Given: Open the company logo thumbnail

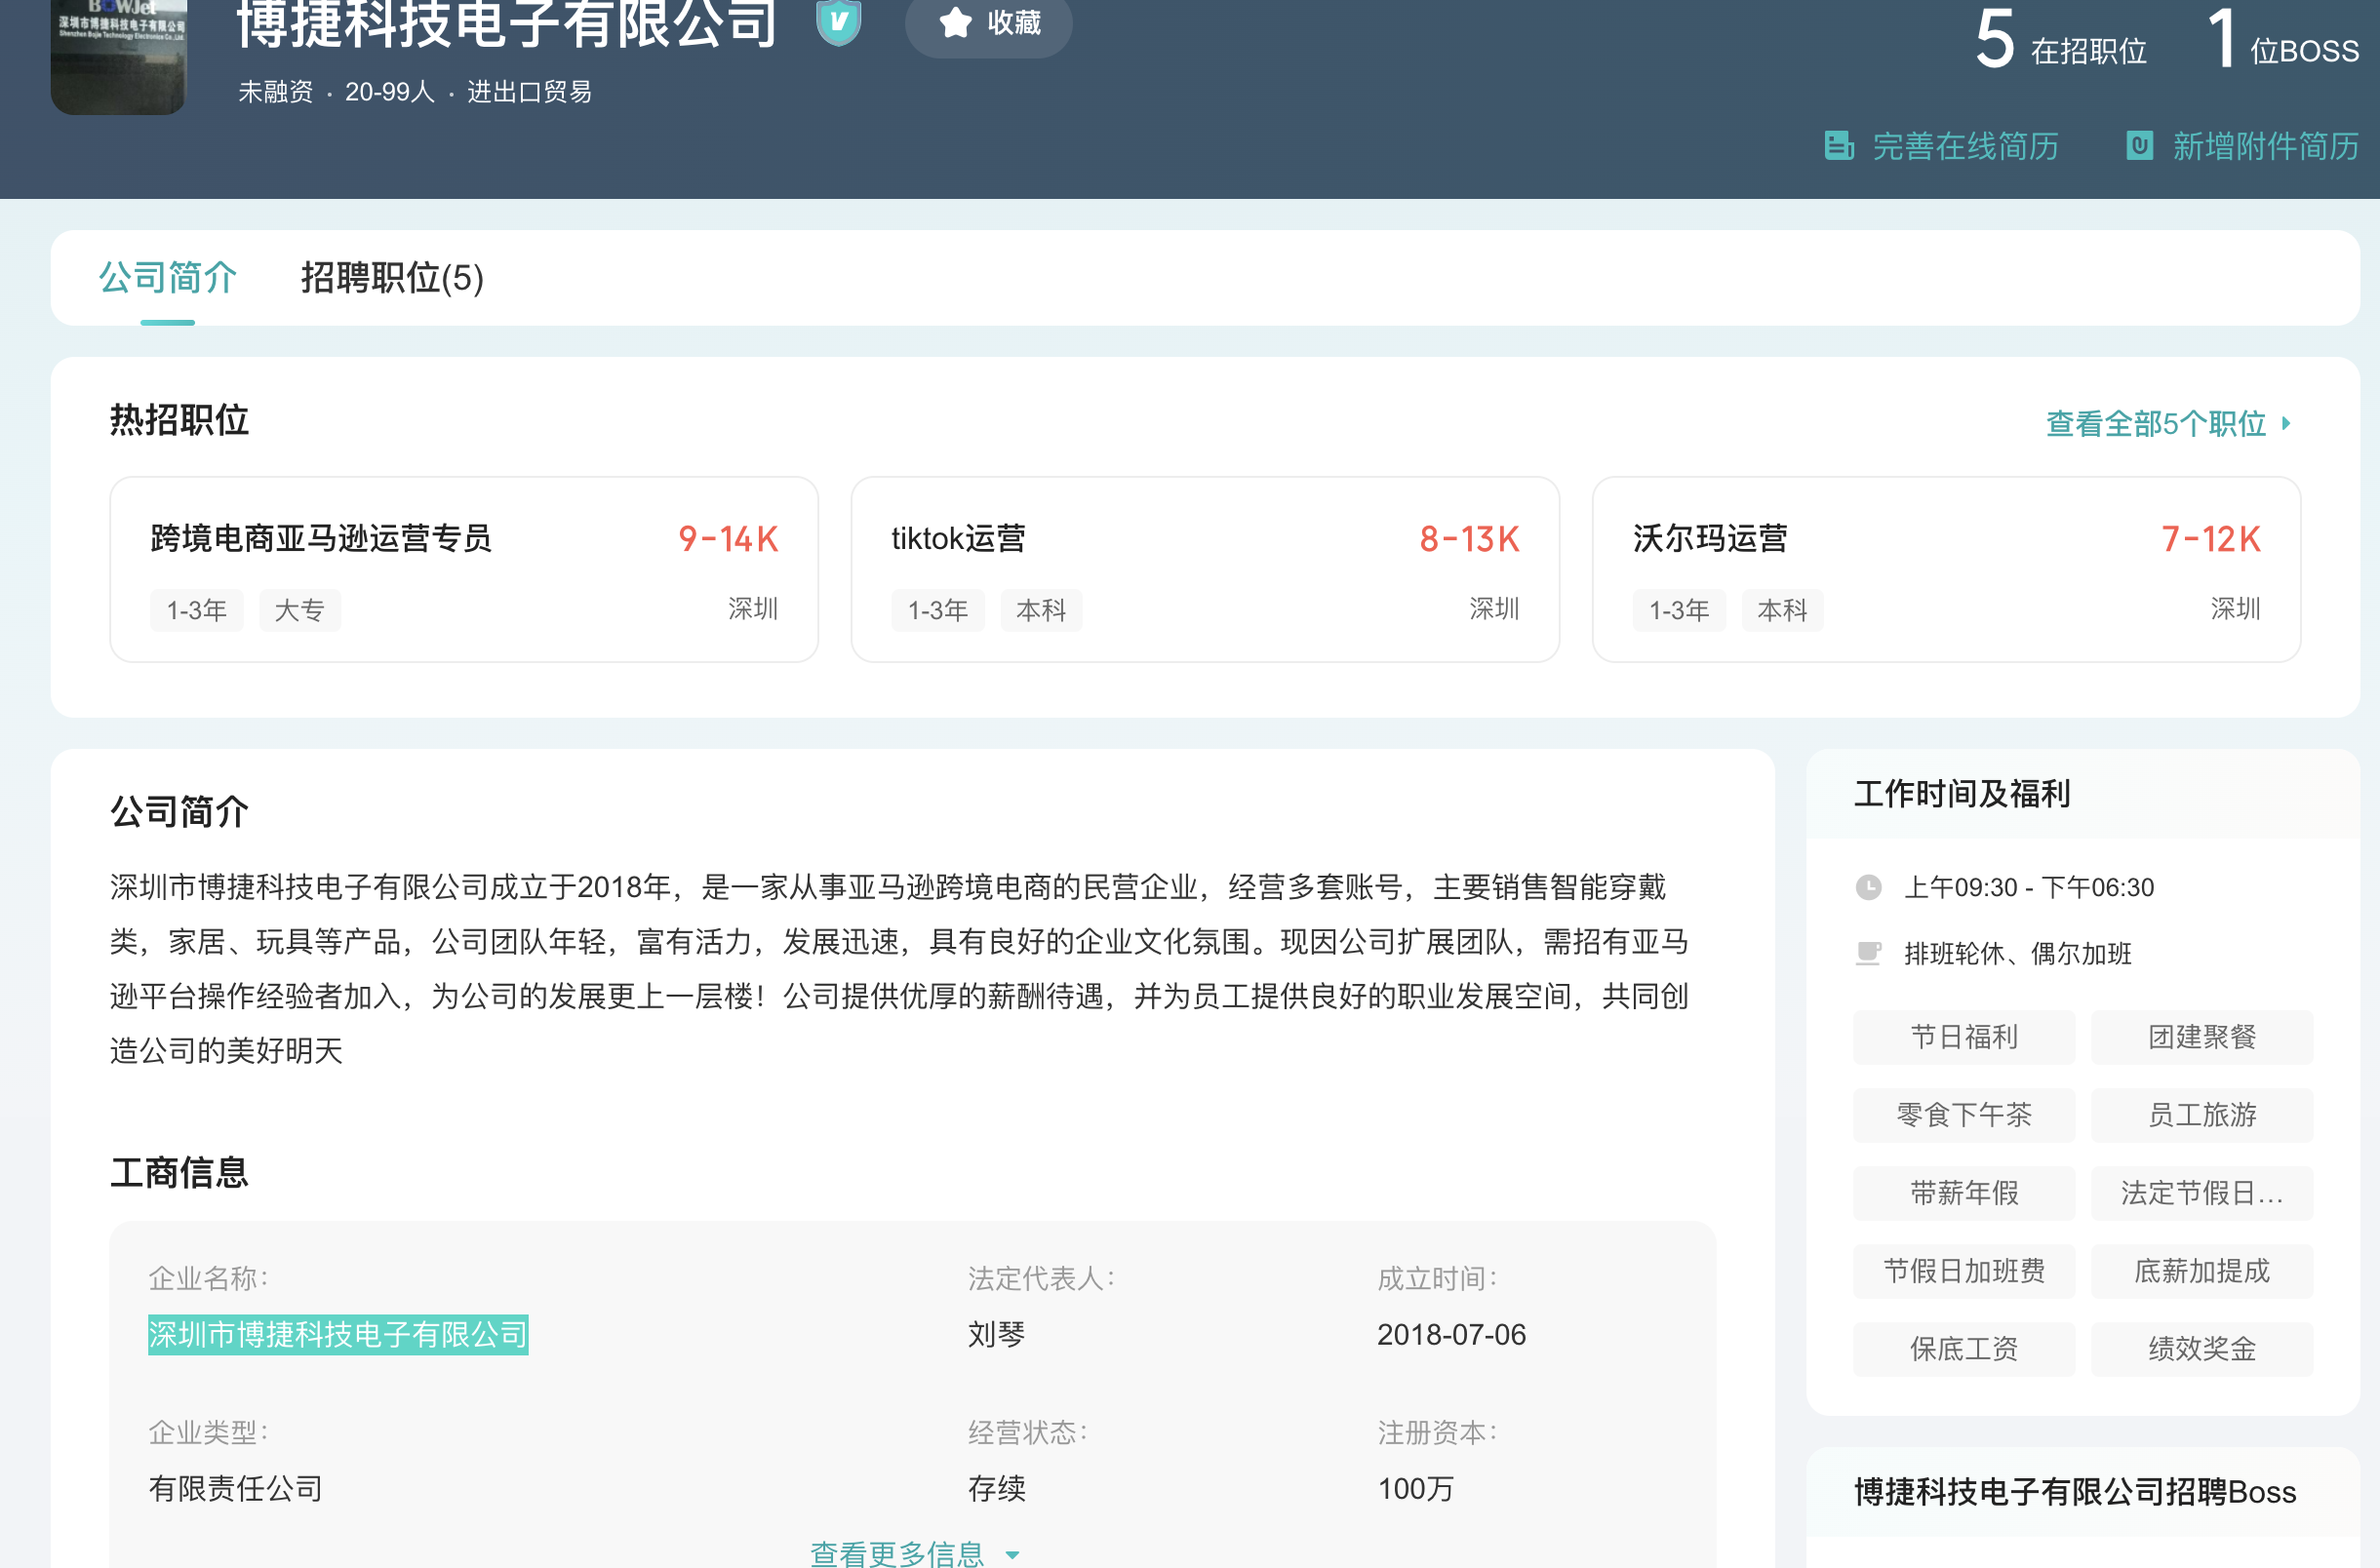Looking at the screenshot, I should [119, 55].
